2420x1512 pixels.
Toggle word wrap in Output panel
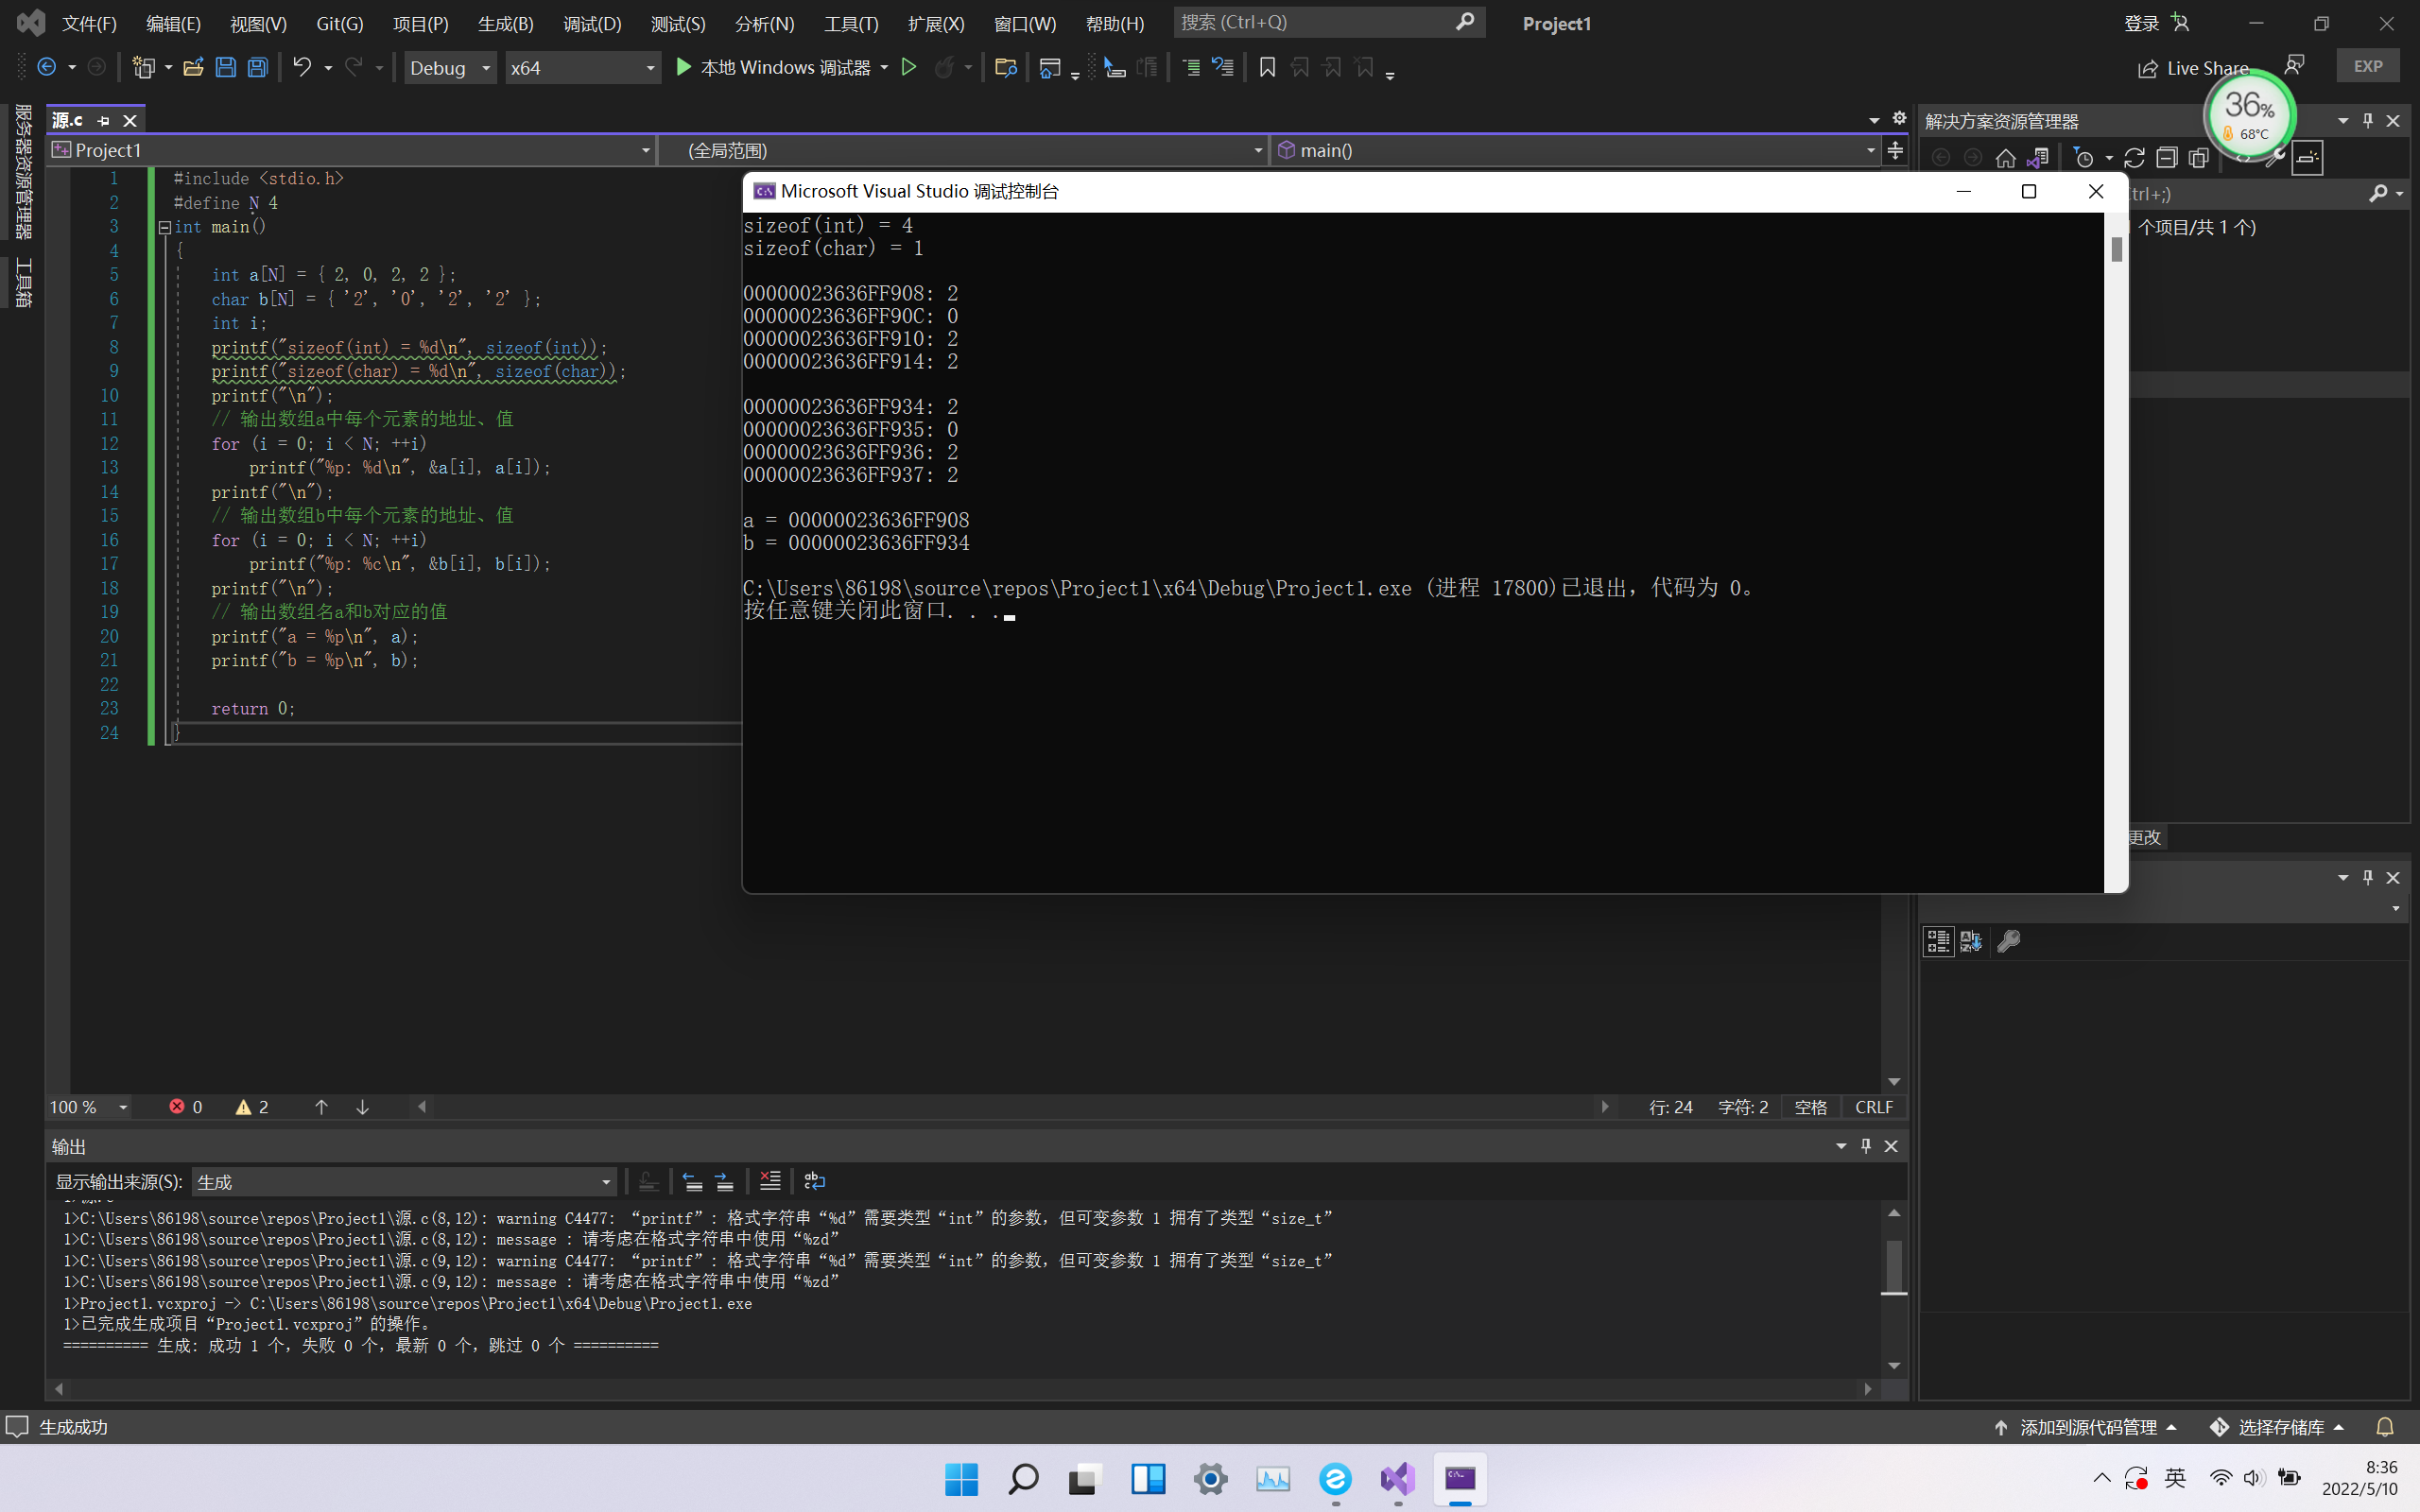(x=815, y=1181)
